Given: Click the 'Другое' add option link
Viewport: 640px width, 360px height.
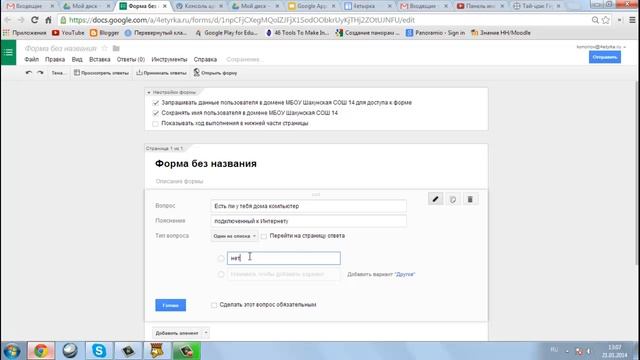Looking at the screenshot, I should tap(405, 274).
